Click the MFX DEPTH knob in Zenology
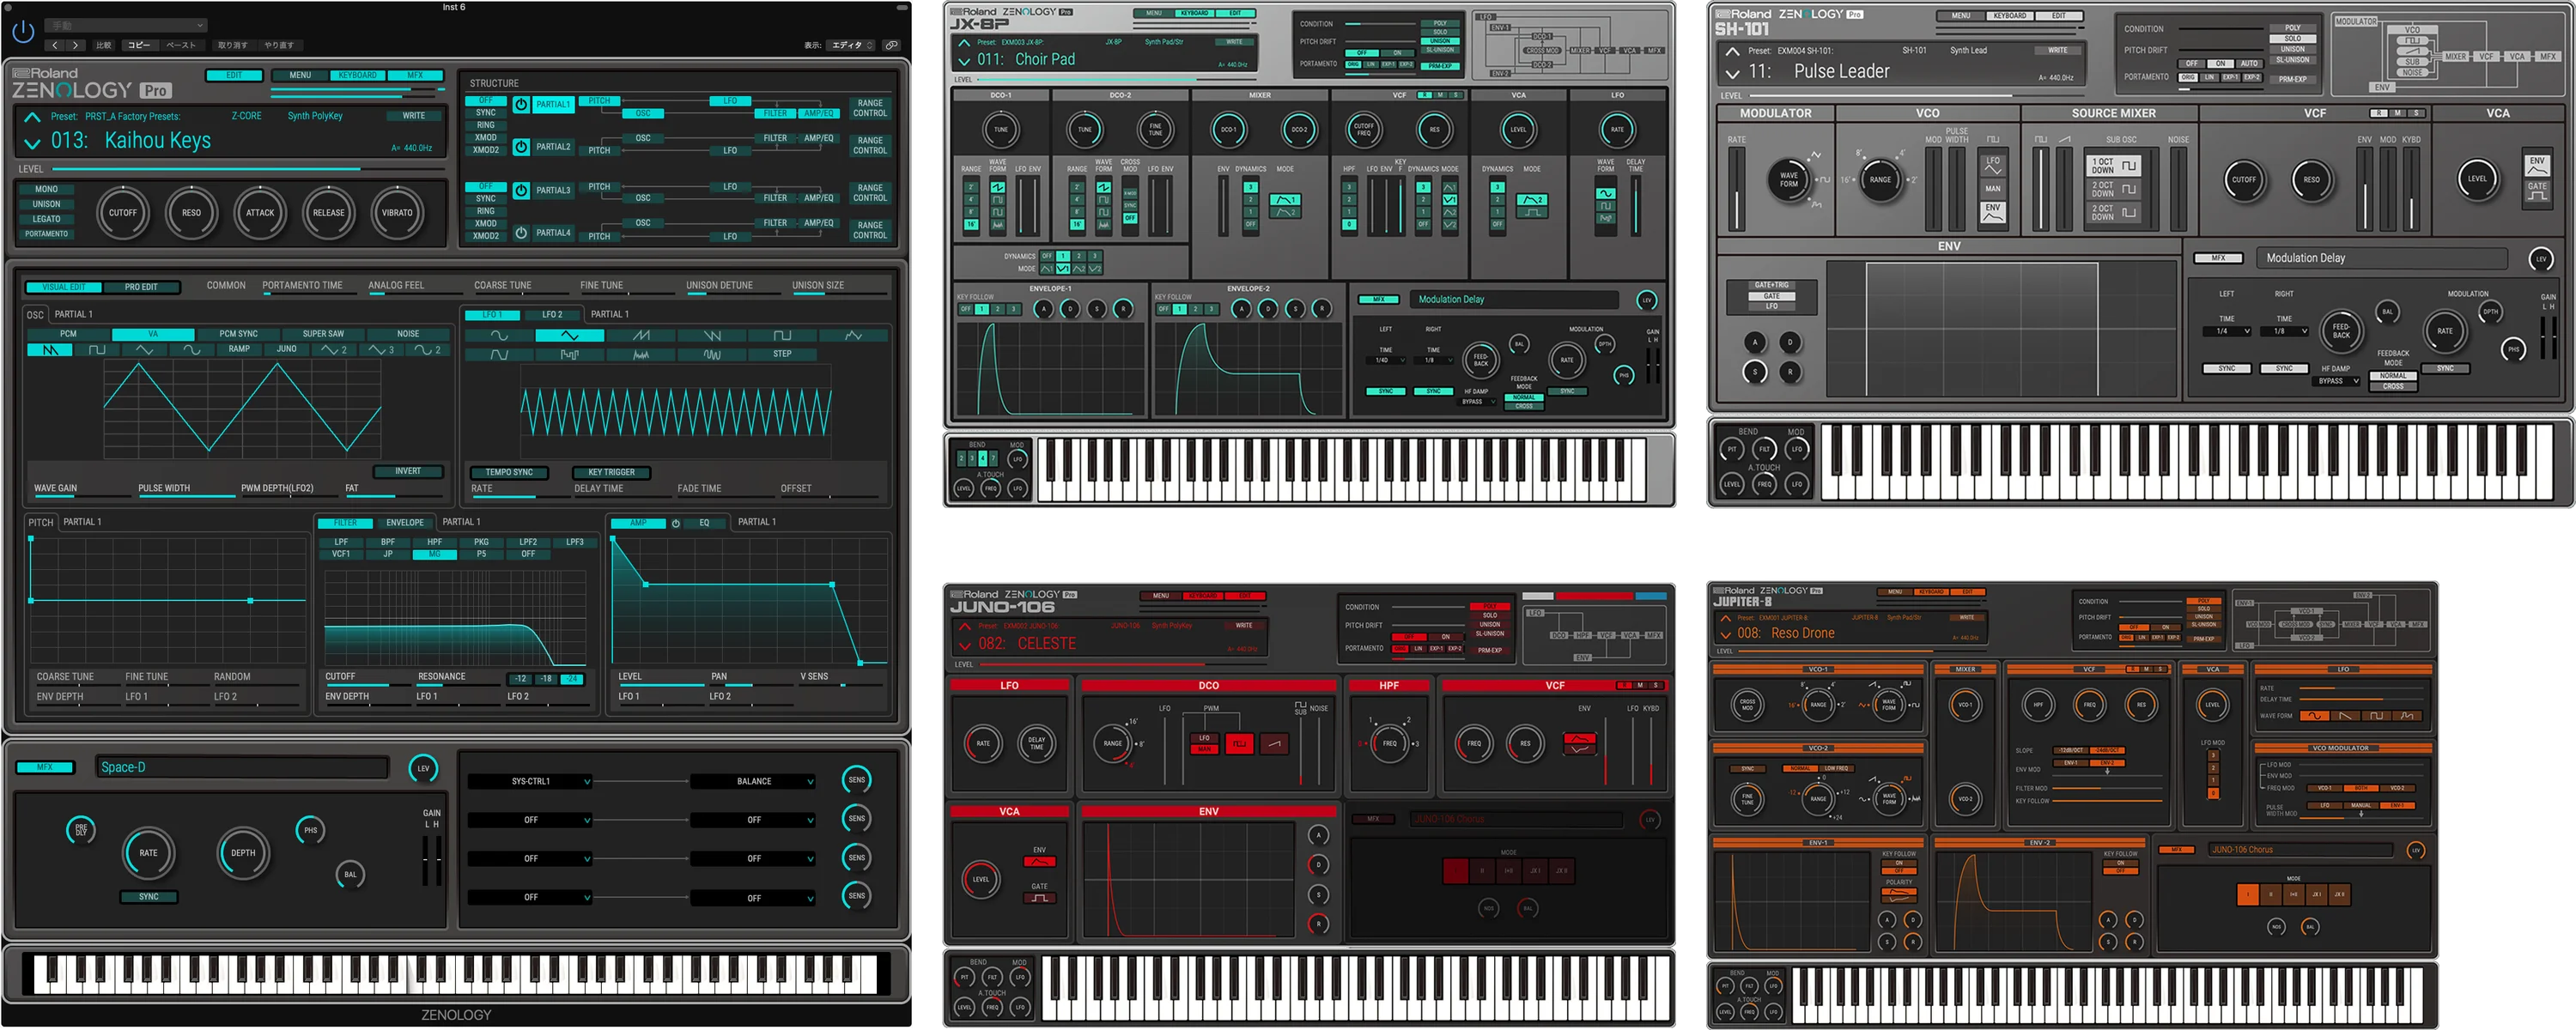This screenshot has height=1030, width=2576. point(243,853)
